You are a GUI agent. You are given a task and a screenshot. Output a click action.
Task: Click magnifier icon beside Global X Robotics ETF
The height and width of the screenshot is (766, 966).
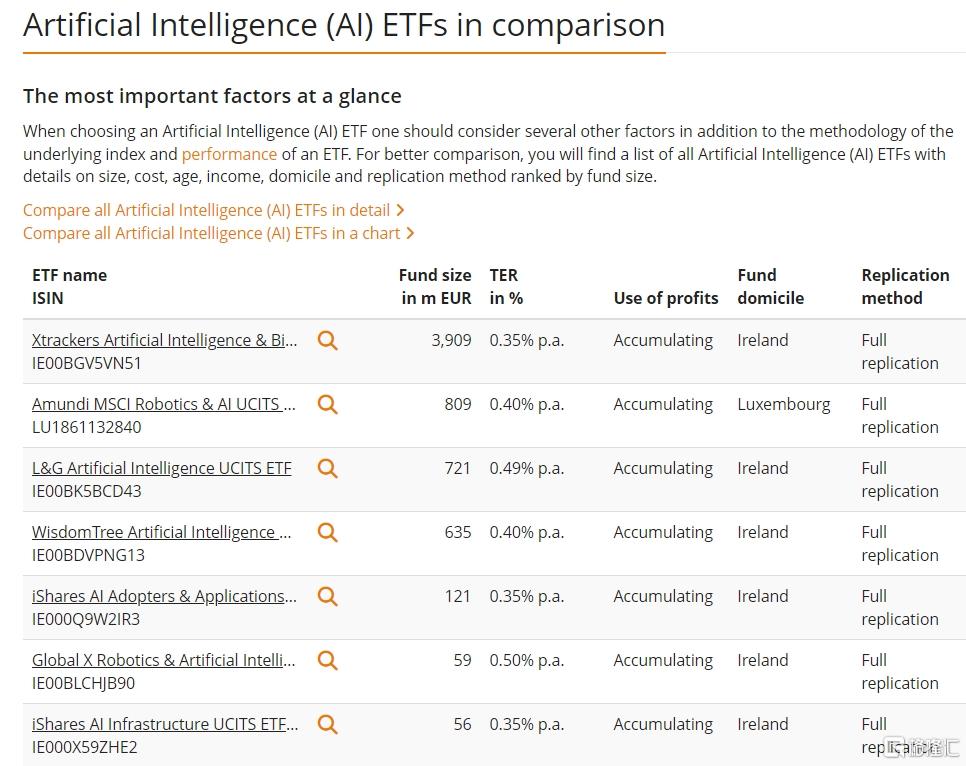pyautogui.click(x=327, y=661)
